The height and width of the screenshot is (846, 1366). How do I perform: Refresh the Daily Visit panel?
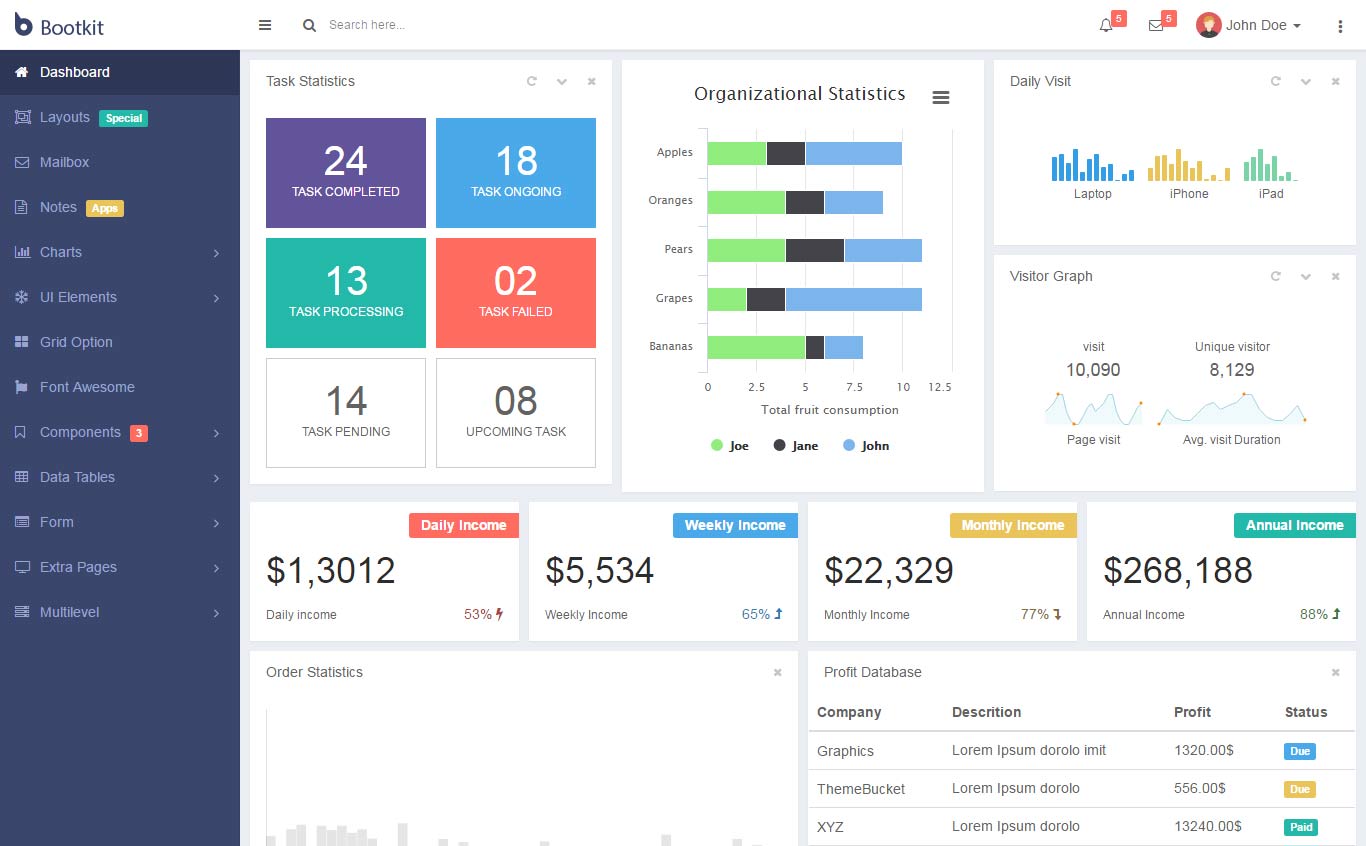tap(1276, 82)
